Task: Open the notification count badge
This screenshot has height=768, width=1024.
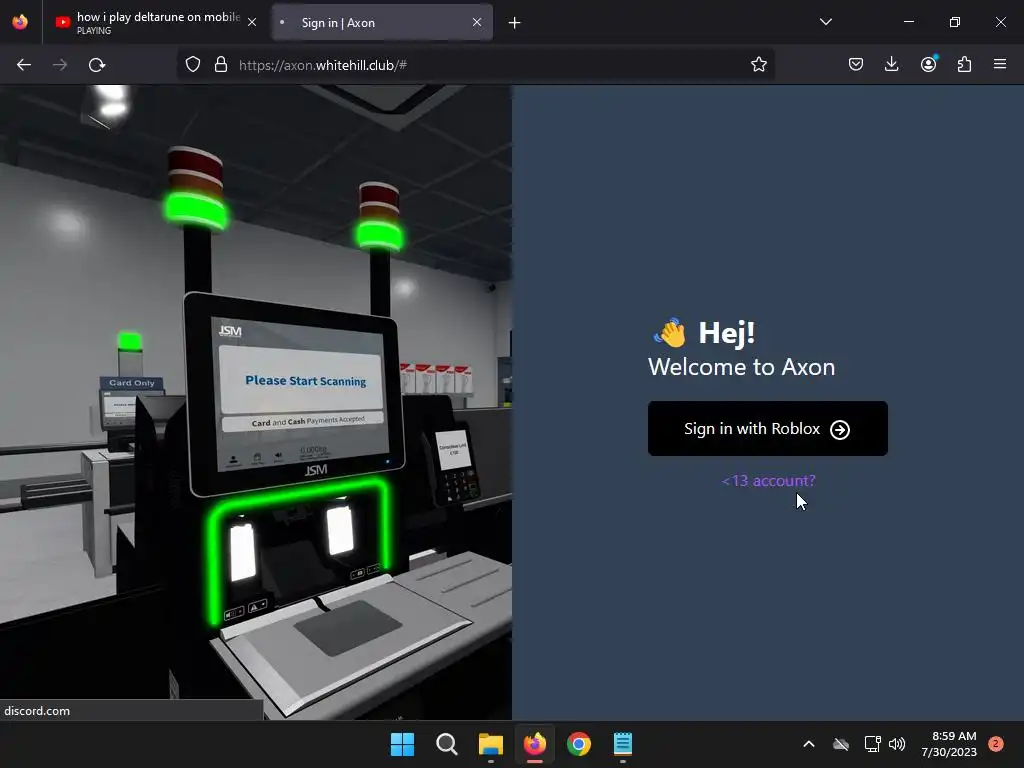Action: pyautogui.click(x=996, y=744)
